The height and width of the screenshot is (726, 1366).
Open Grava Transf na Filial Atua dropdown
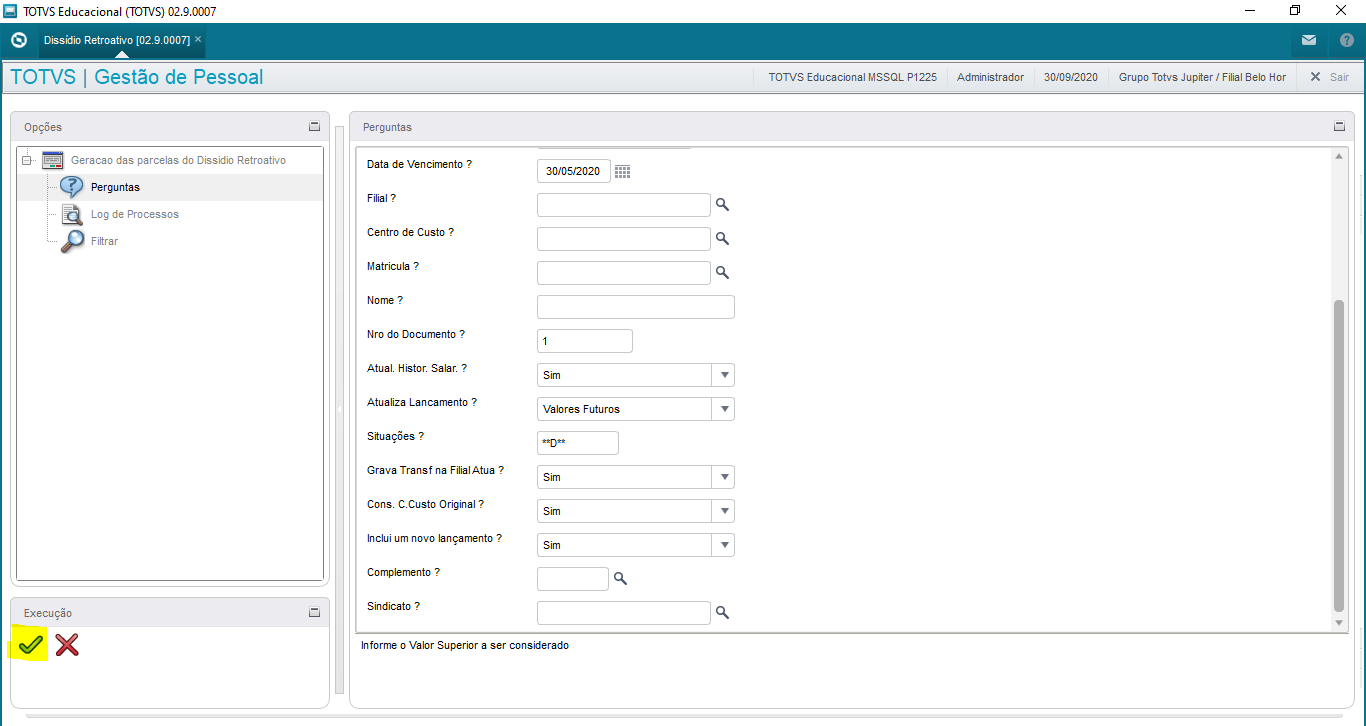coord(723,477)
